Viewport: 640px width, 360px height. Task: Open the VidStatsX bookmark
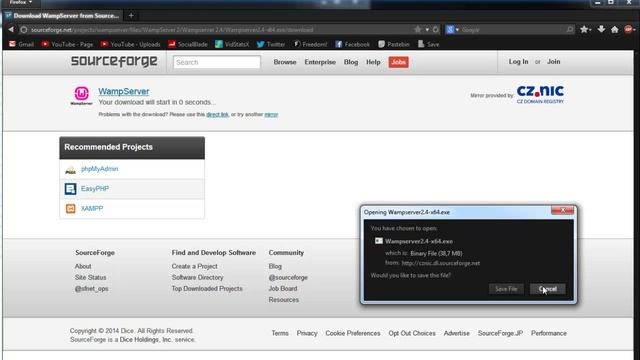tap(232, 44)
